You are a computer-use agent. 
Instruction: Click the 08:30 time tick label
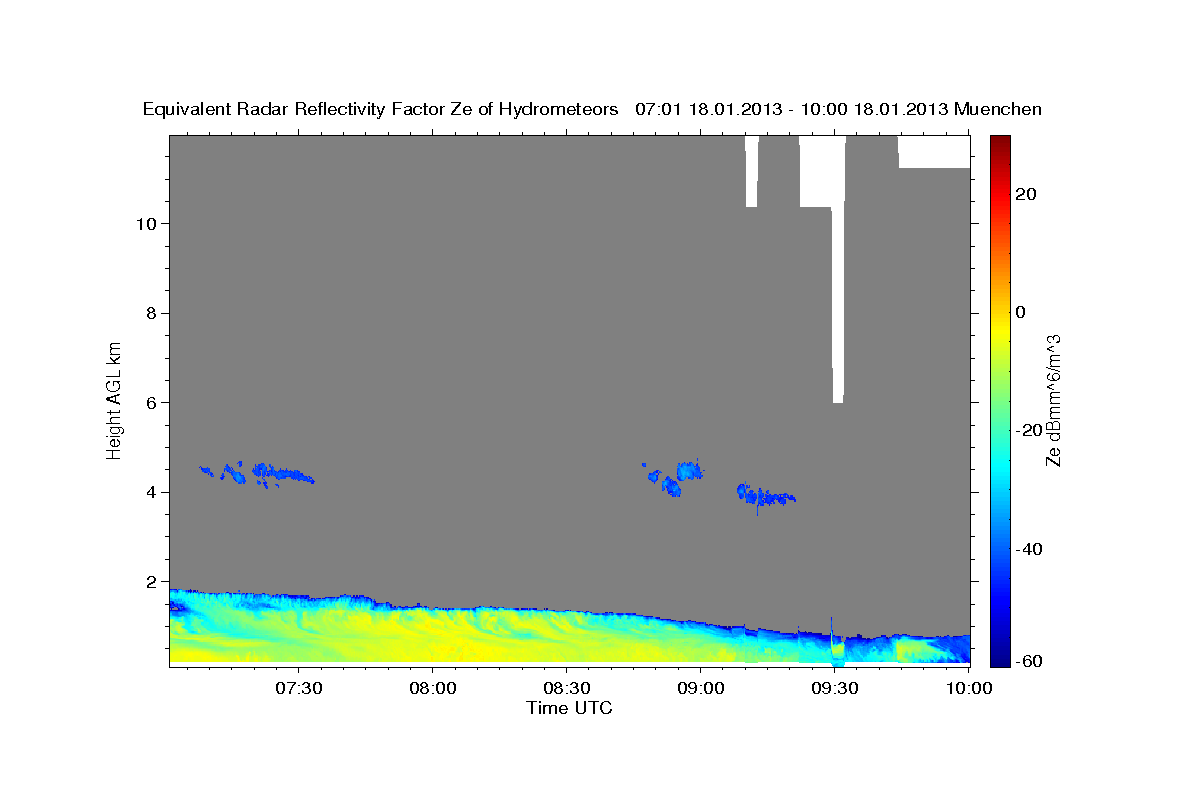[567, 688]
